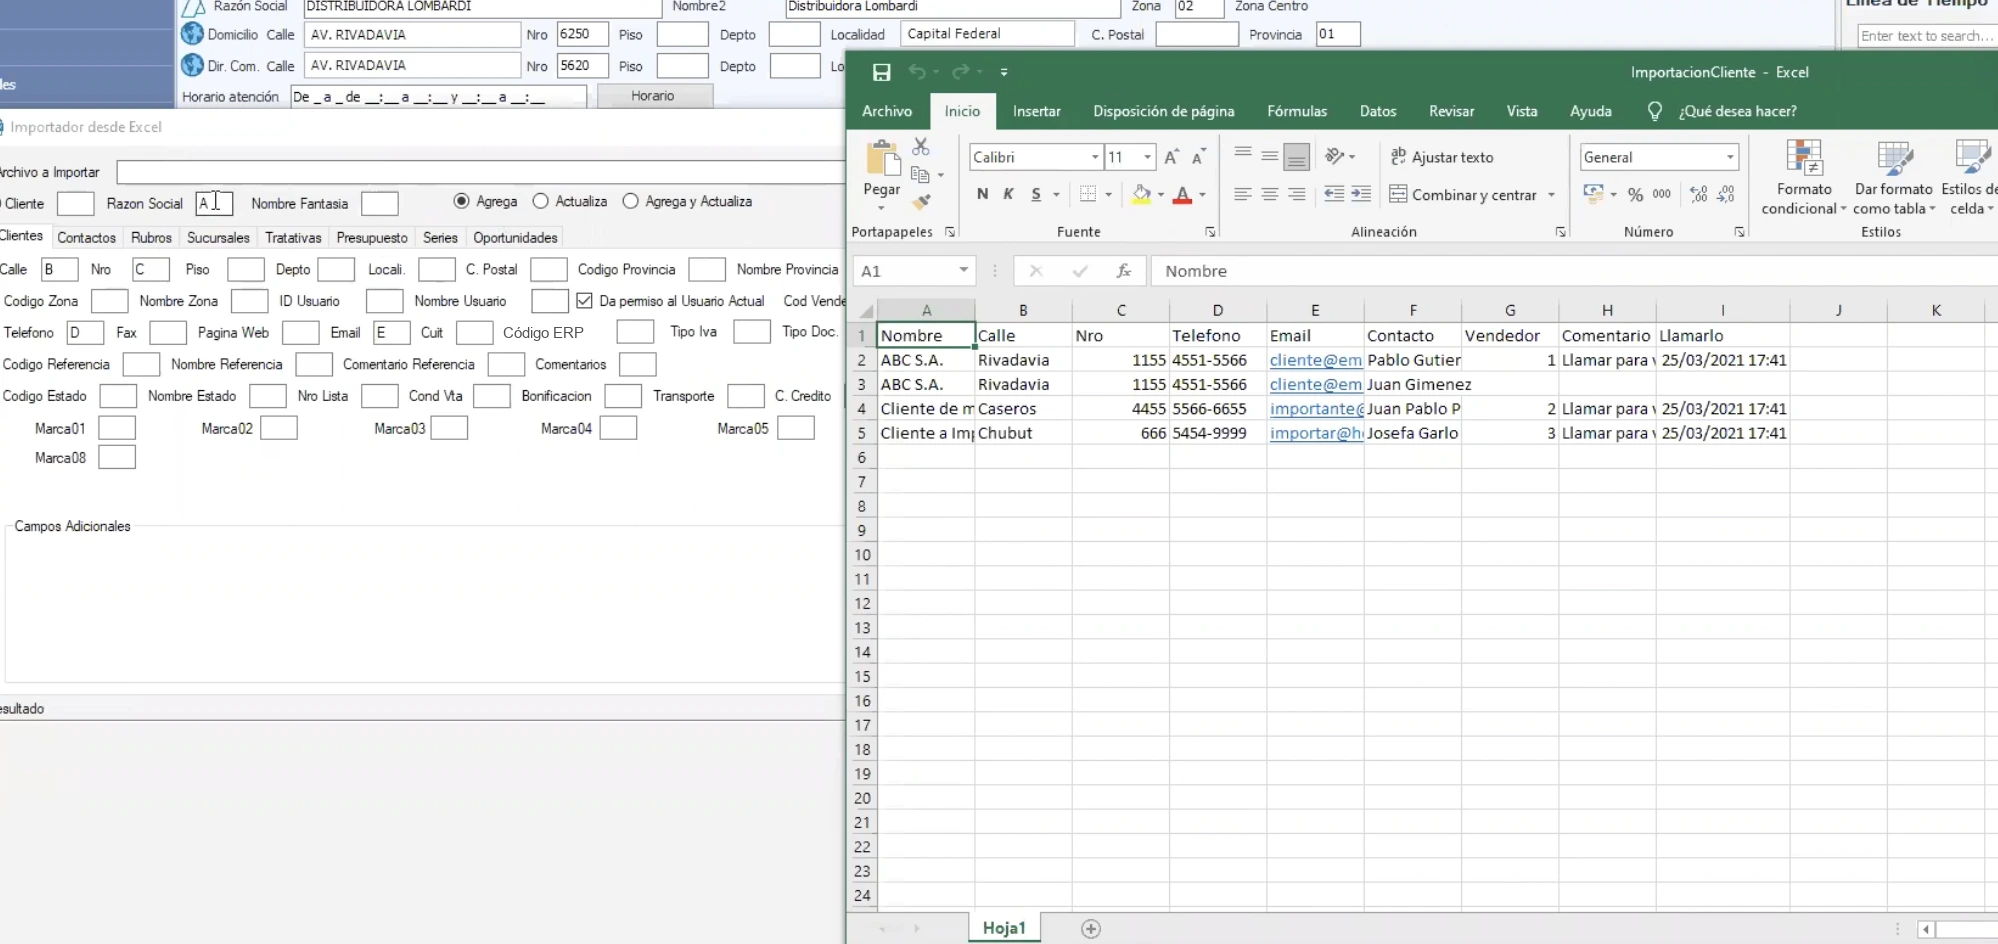Image resolution: width=1998 pixels, height=944 pixels.
Task: Uncheck Da permiso al Usuario Actual
Action: (x=584, y=300)
